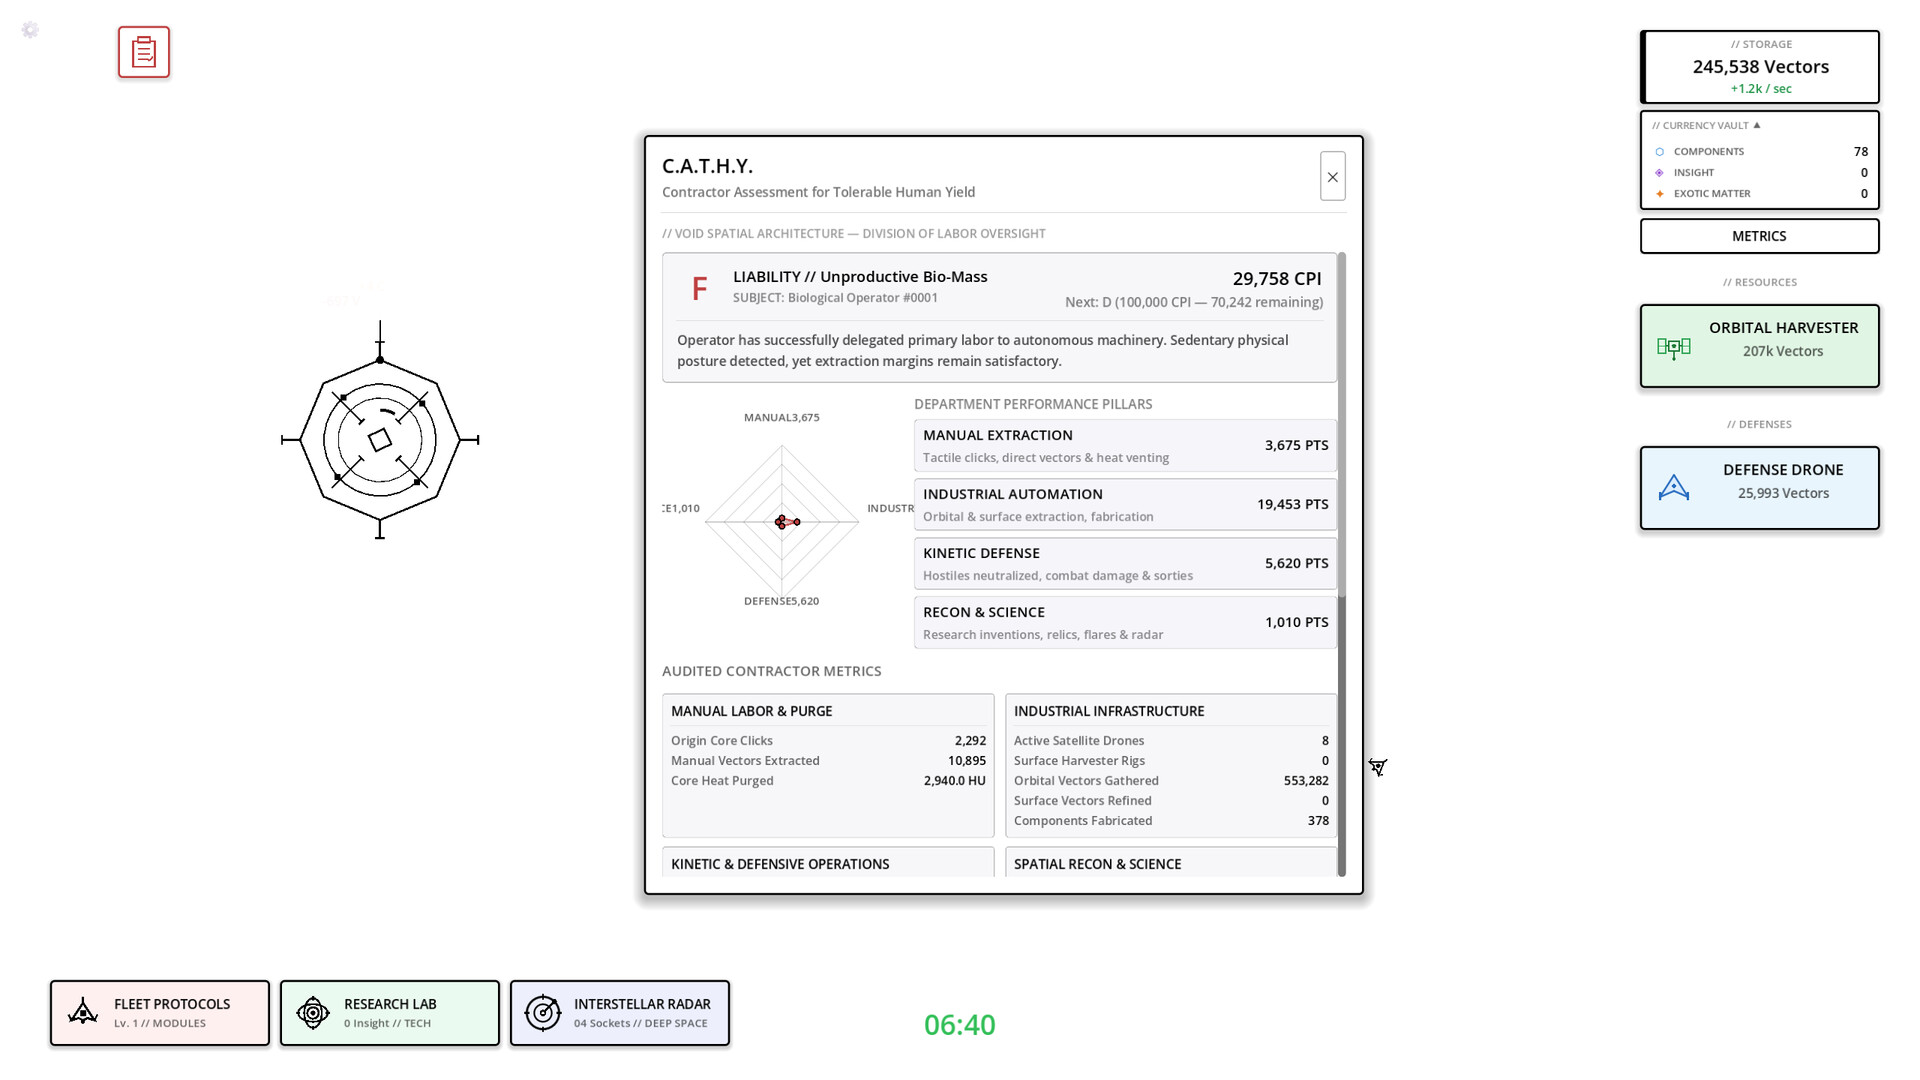Open the Interstellar Radar panel
This screenshot has width=1920, height=1080.
point(620,1013)
